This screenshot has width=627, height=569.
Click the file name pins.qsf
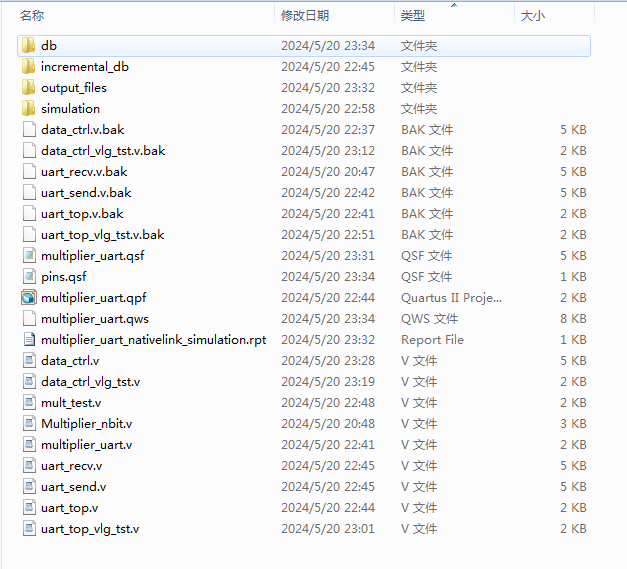coord(64,277)
